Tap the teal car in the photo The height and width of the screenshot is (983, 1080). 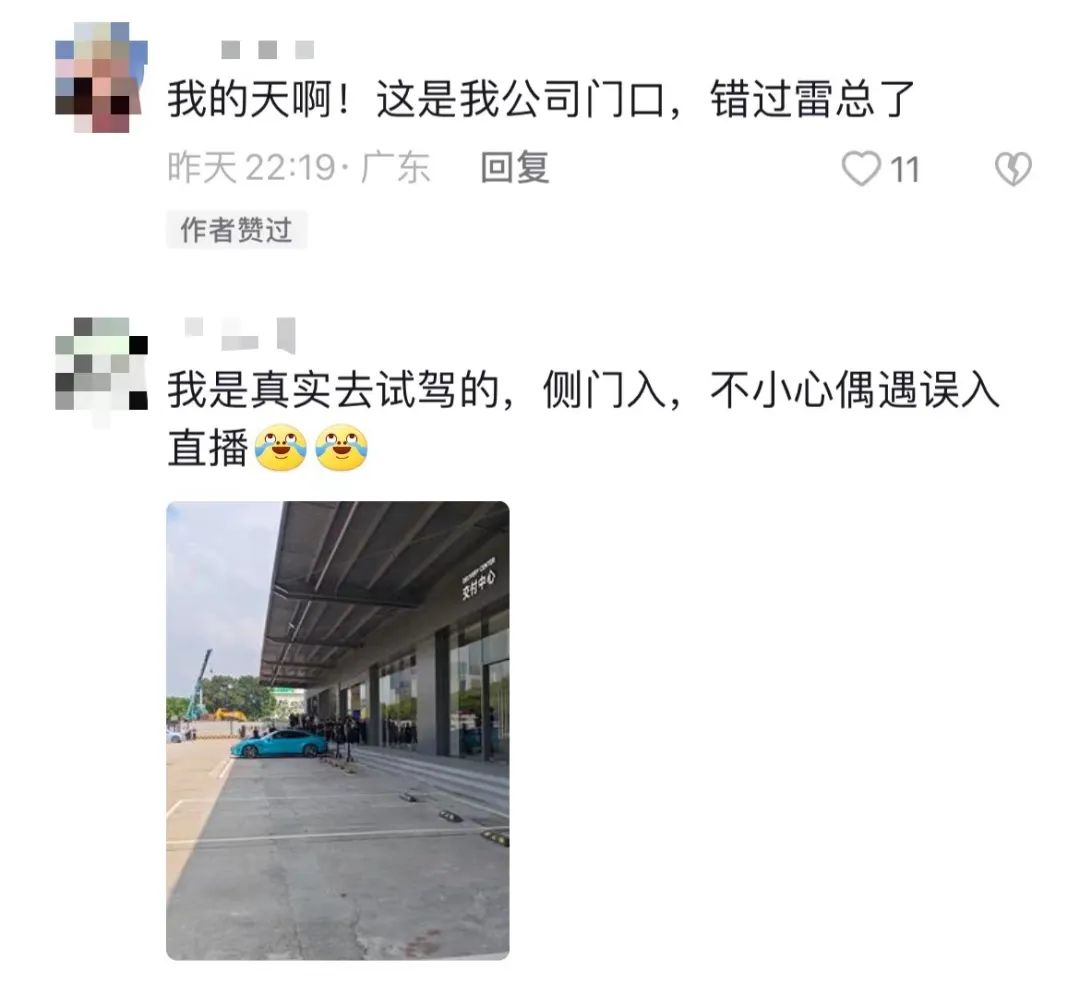279,744
